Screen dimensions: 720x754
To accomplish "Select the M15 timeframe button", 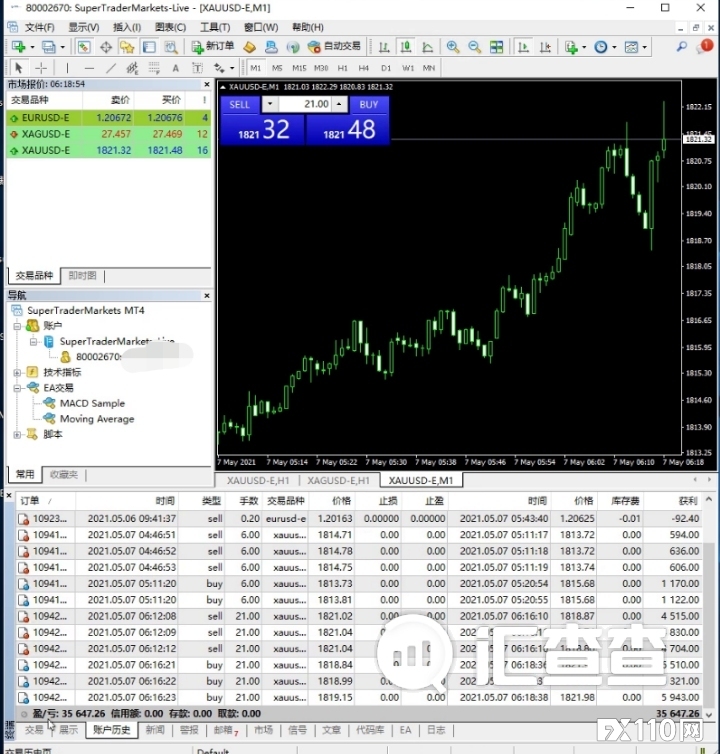I will pos(299,68).
